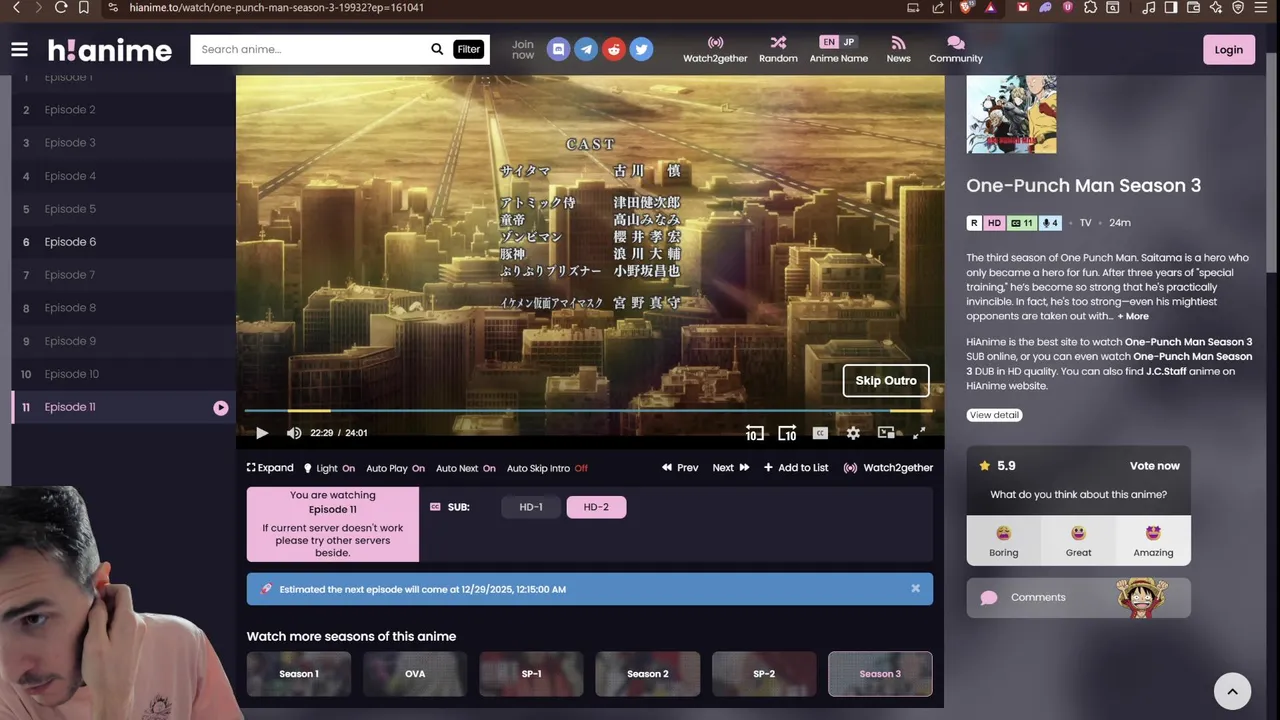
Task: Select the HD-2 server
Action: tap(596, 507)
